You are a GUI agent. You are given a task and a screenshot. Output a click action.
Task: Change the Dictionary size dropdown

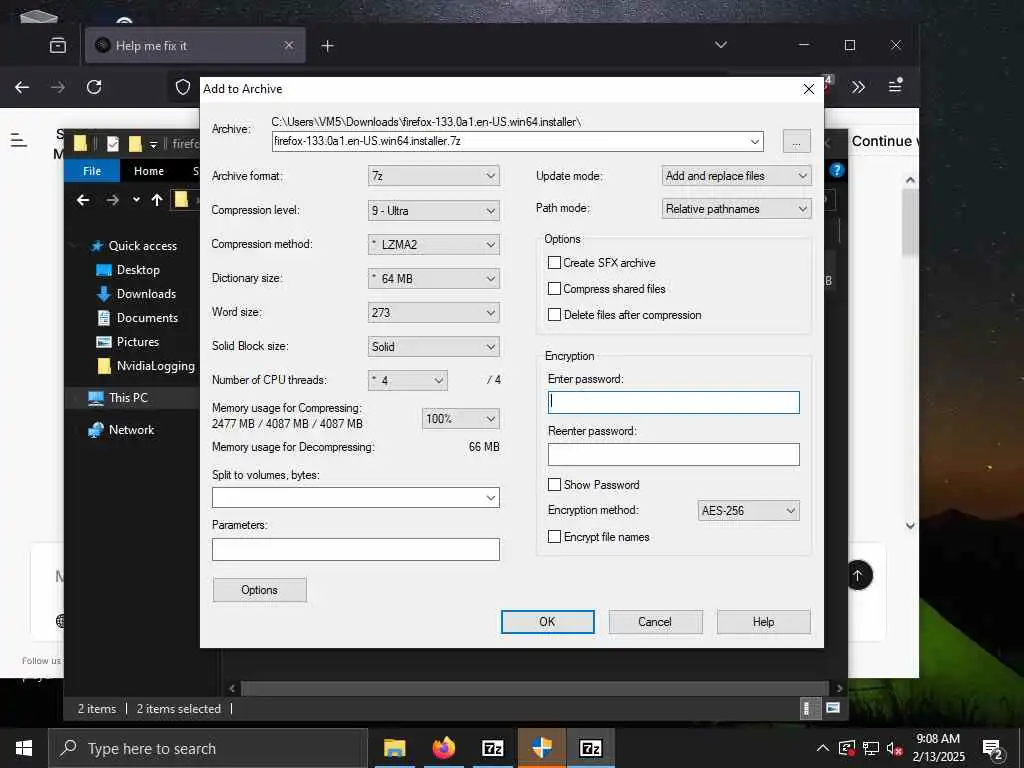click(434, 278)
